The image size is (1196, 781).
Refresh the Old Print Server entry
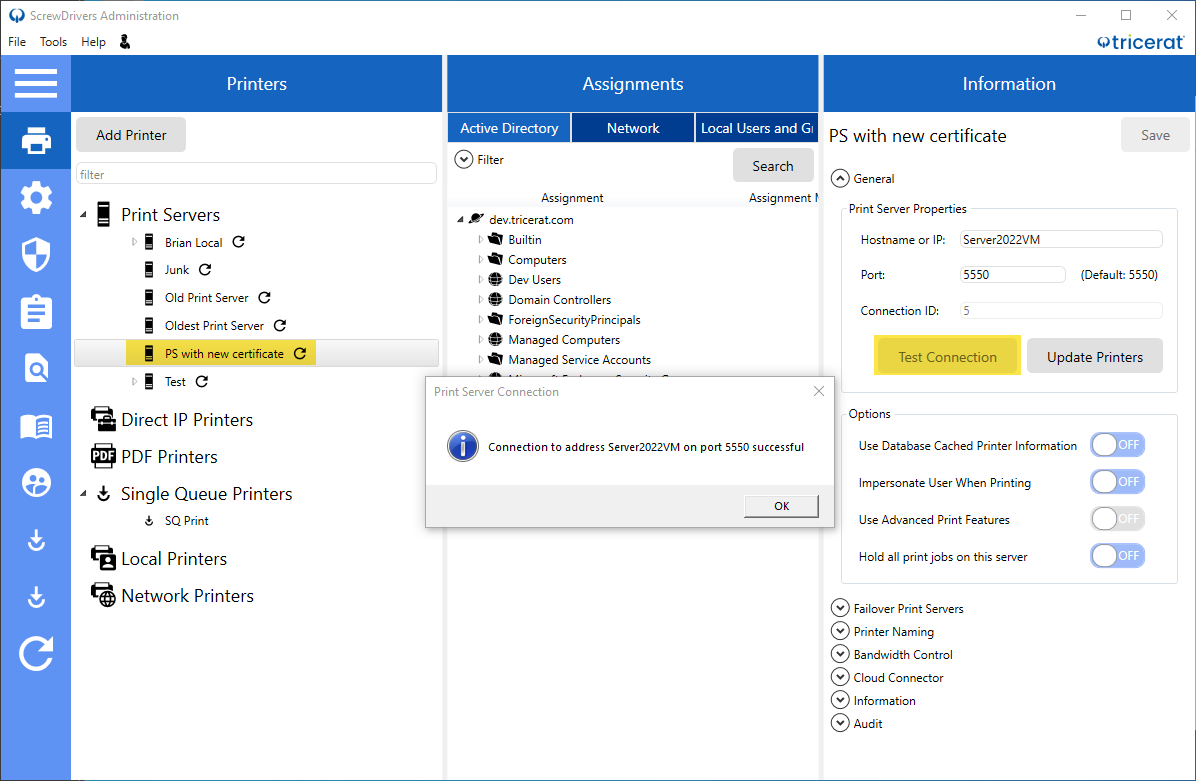(x=264, y=298)
